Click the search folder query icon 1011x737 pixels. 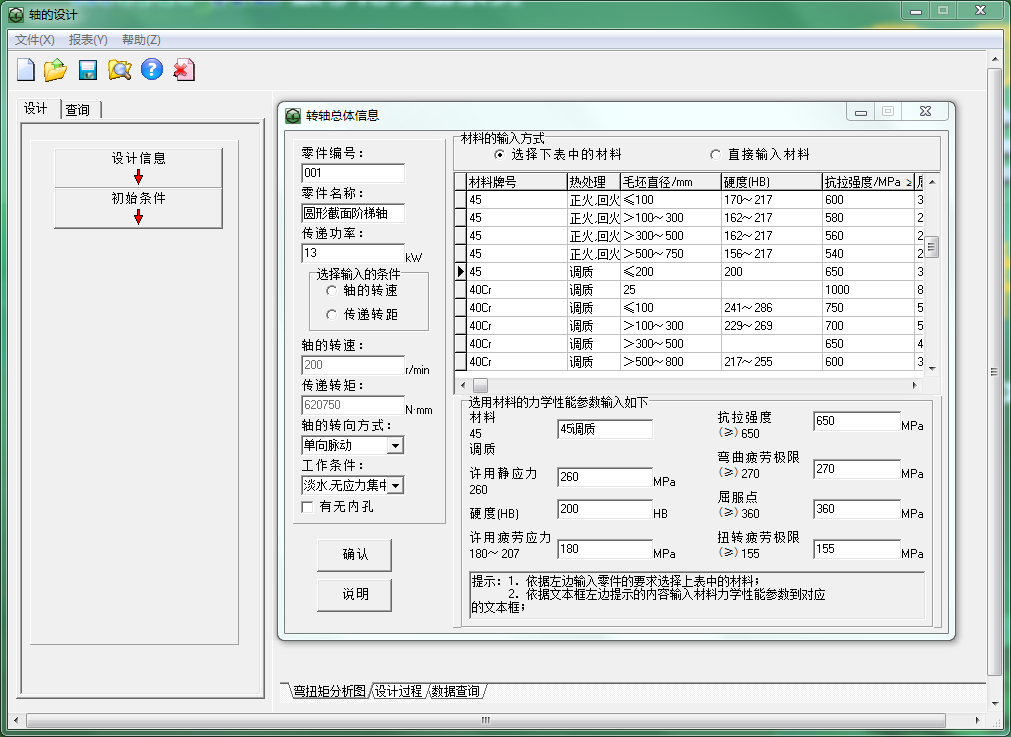120,70
